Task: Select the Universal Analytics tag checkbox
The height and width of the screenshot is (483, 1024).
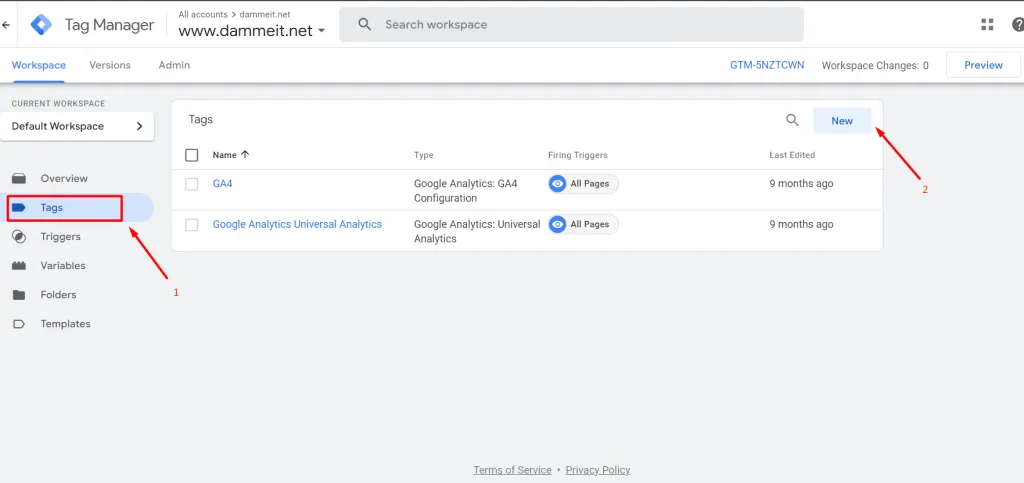Action: [191, 225]
